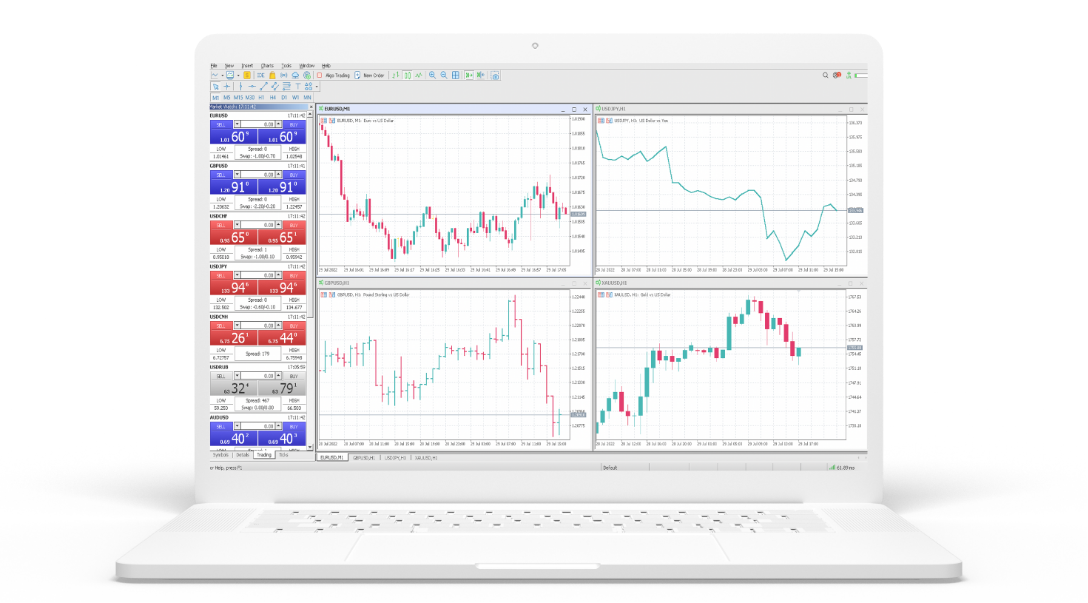Switch chart to candlestick display icon

pos(406,75)
